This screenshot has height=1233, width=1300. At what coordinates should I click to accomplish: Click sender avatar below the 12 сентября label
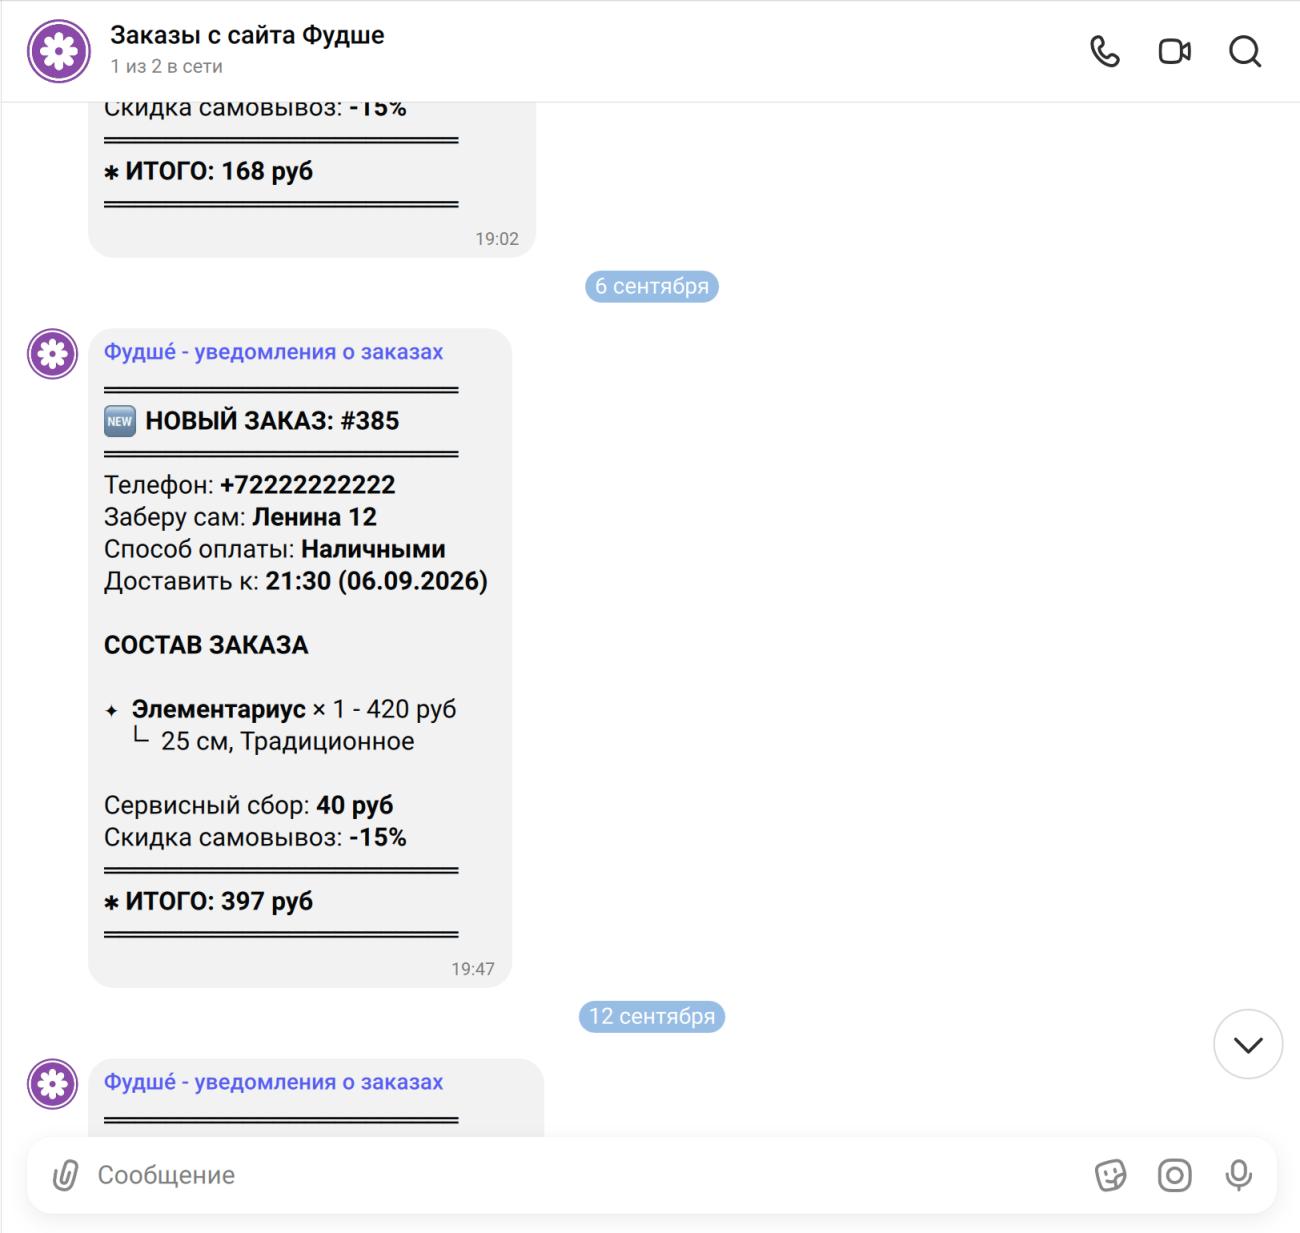click(x=52, y=1084)
